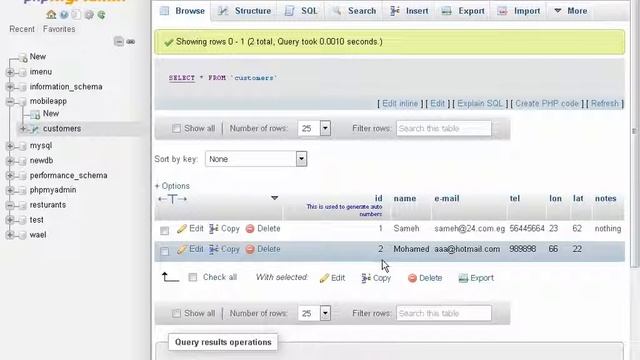Open the SQL tab

(x=301, y=11)
